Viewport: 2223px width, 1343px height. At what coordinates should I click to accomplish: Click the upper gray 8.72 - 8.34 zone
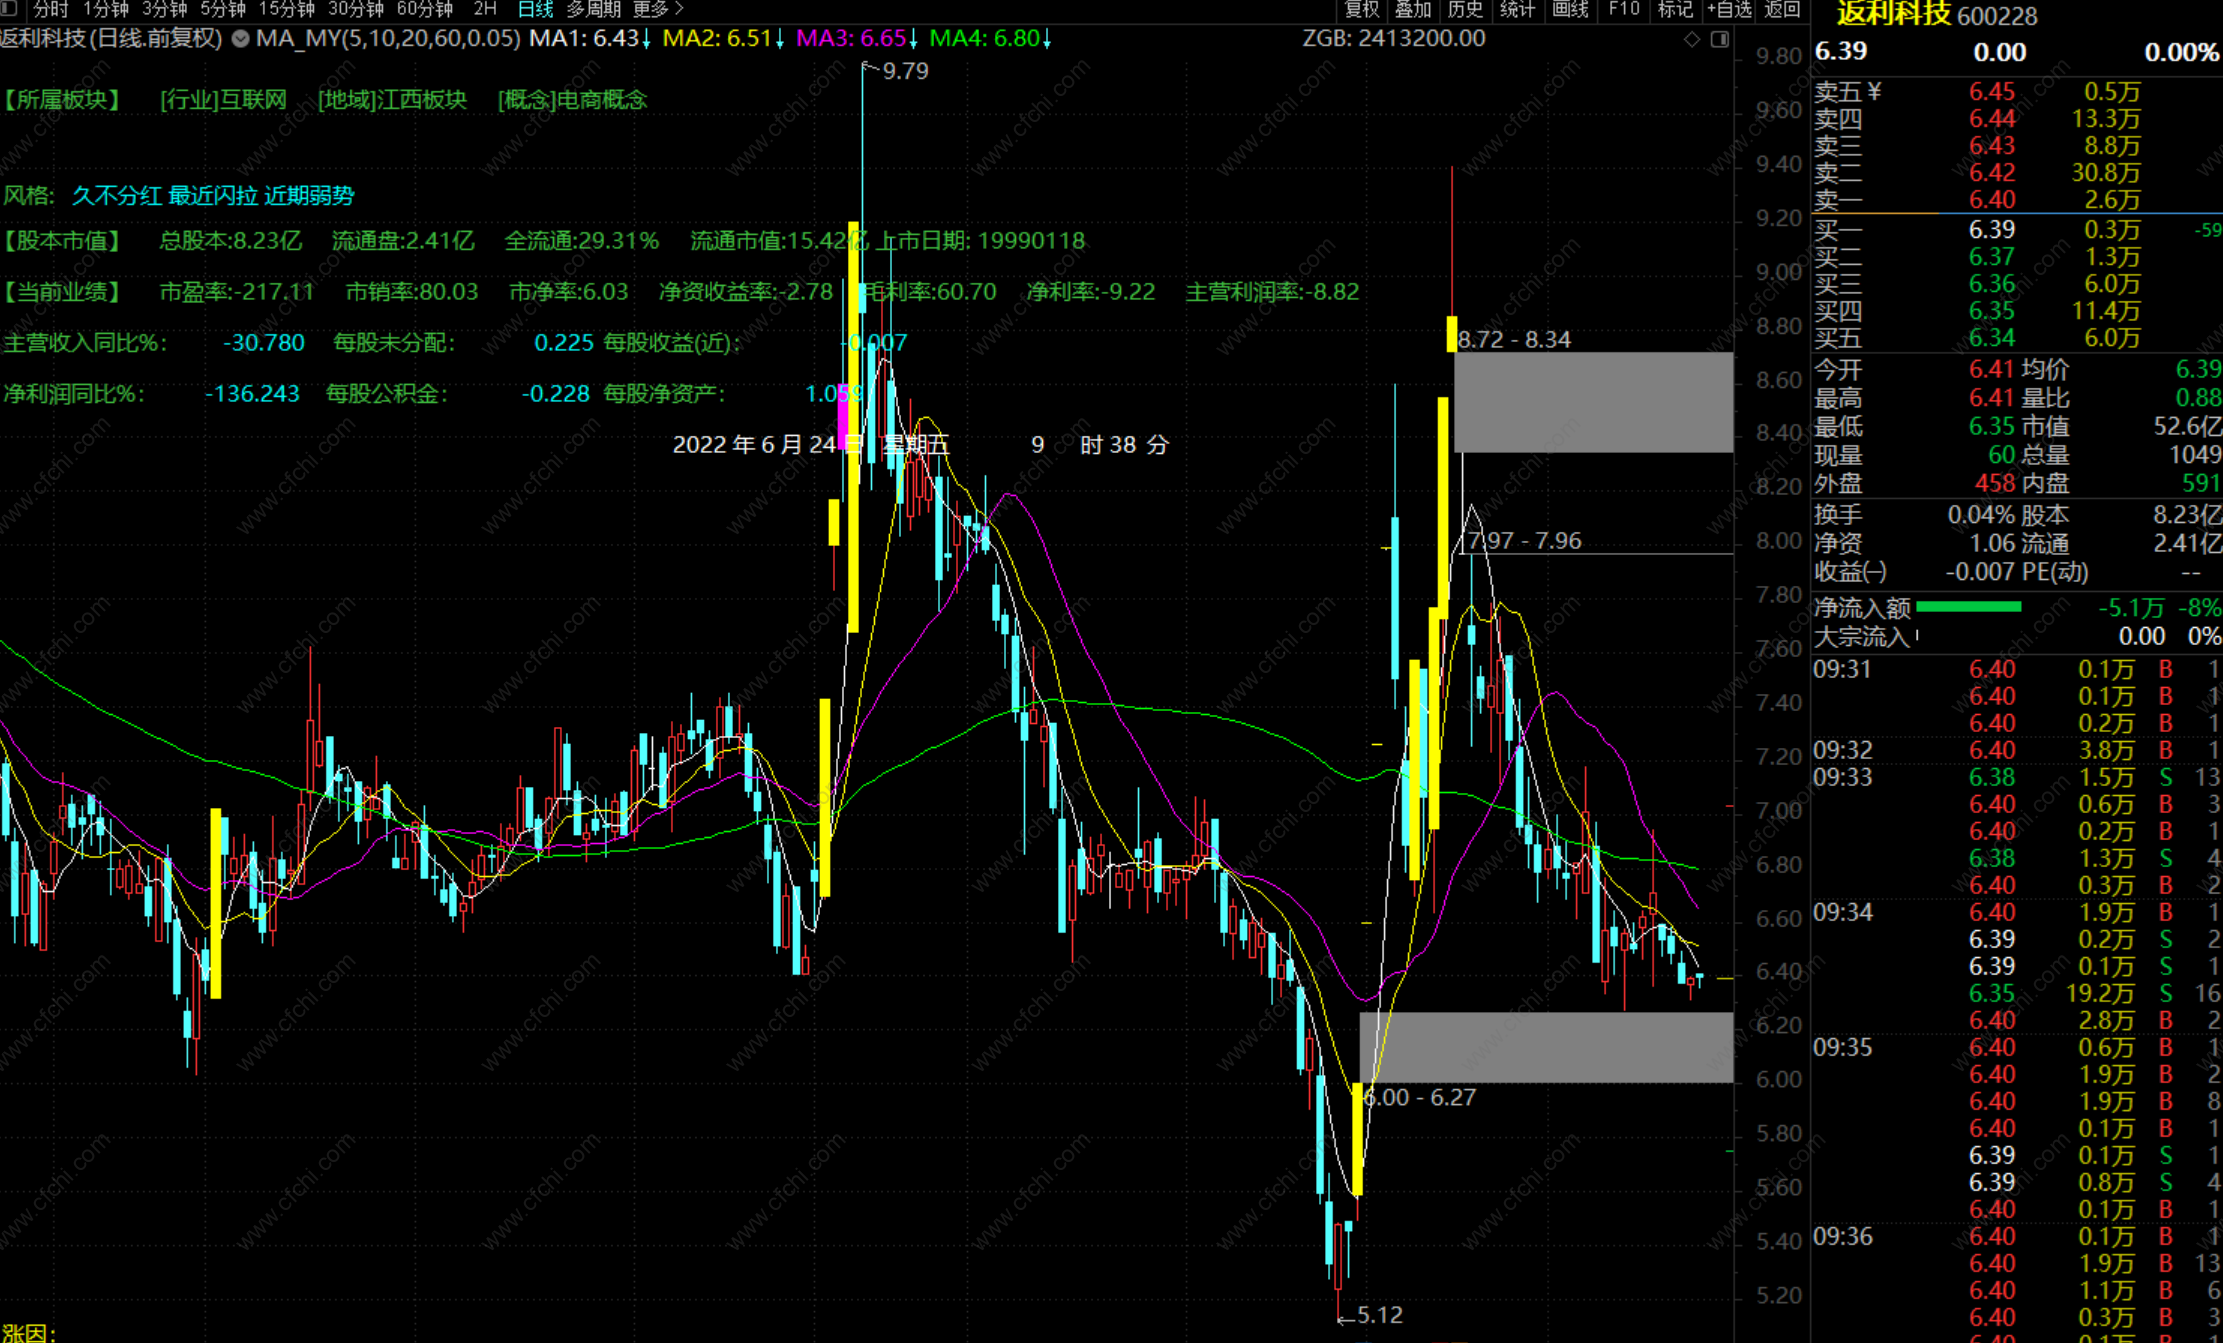click(x=1593, y=402)
